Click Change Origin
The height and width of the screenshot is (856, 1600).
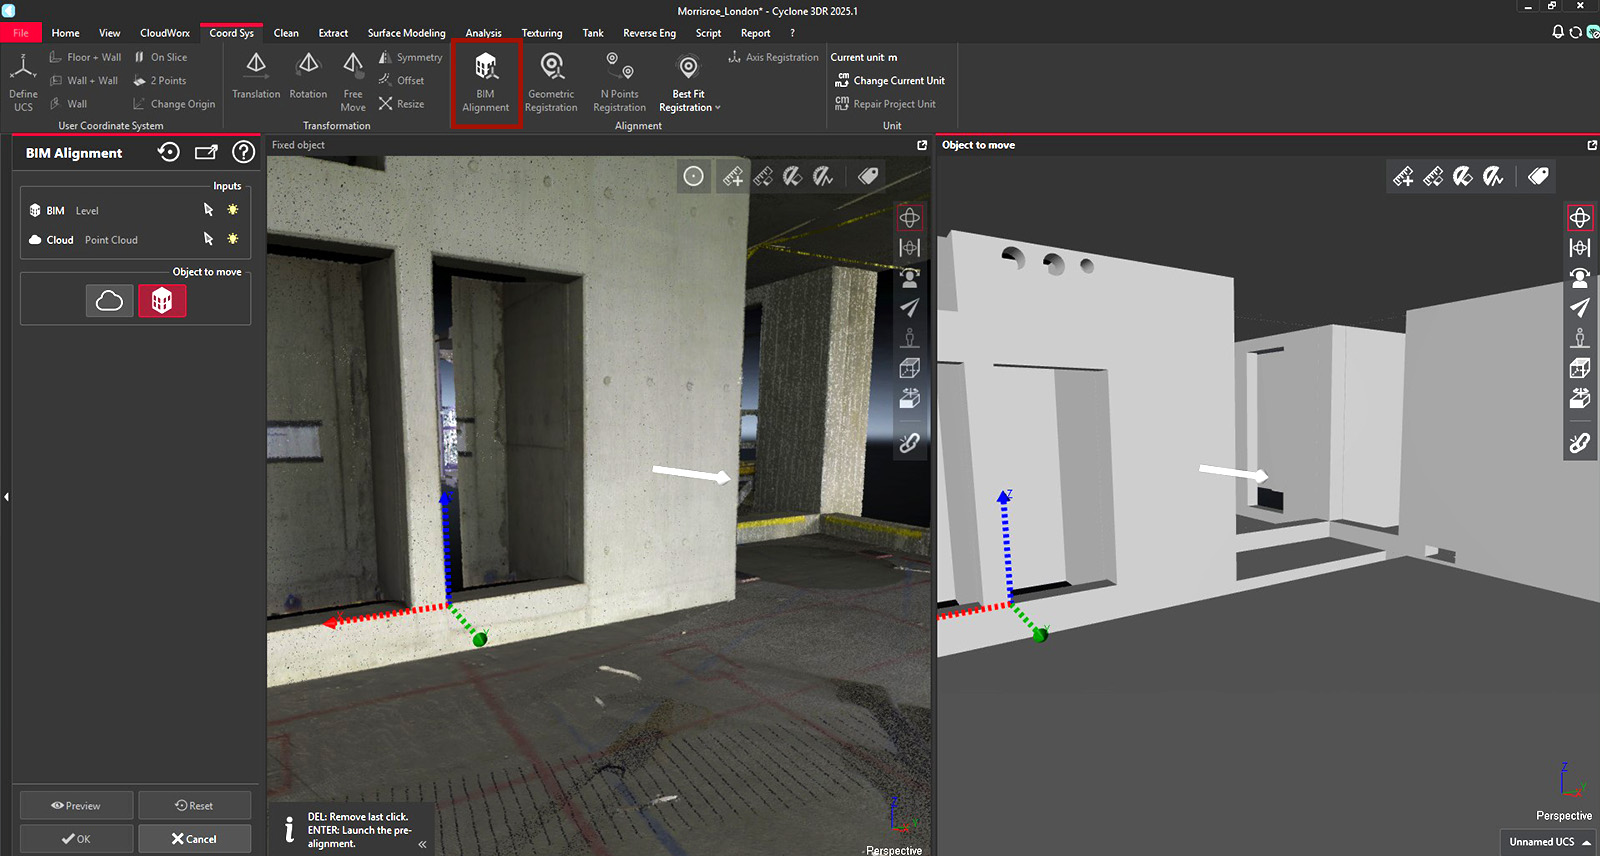pyautogui.click(x=174, y=104)
